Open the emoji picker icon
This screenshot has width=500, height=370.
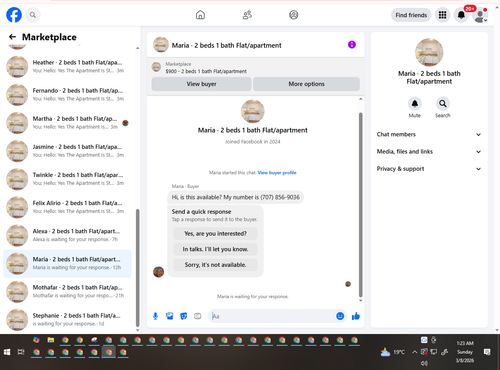coord(340,316)
